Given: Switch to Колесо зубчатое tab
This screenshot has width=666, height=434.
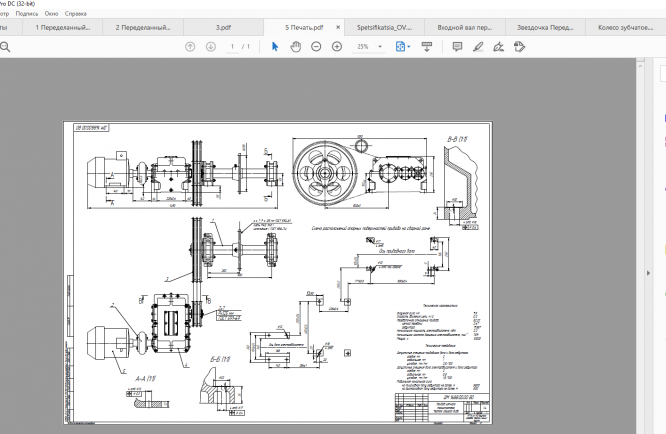Looking at the screenshot, I should point(625,28).
